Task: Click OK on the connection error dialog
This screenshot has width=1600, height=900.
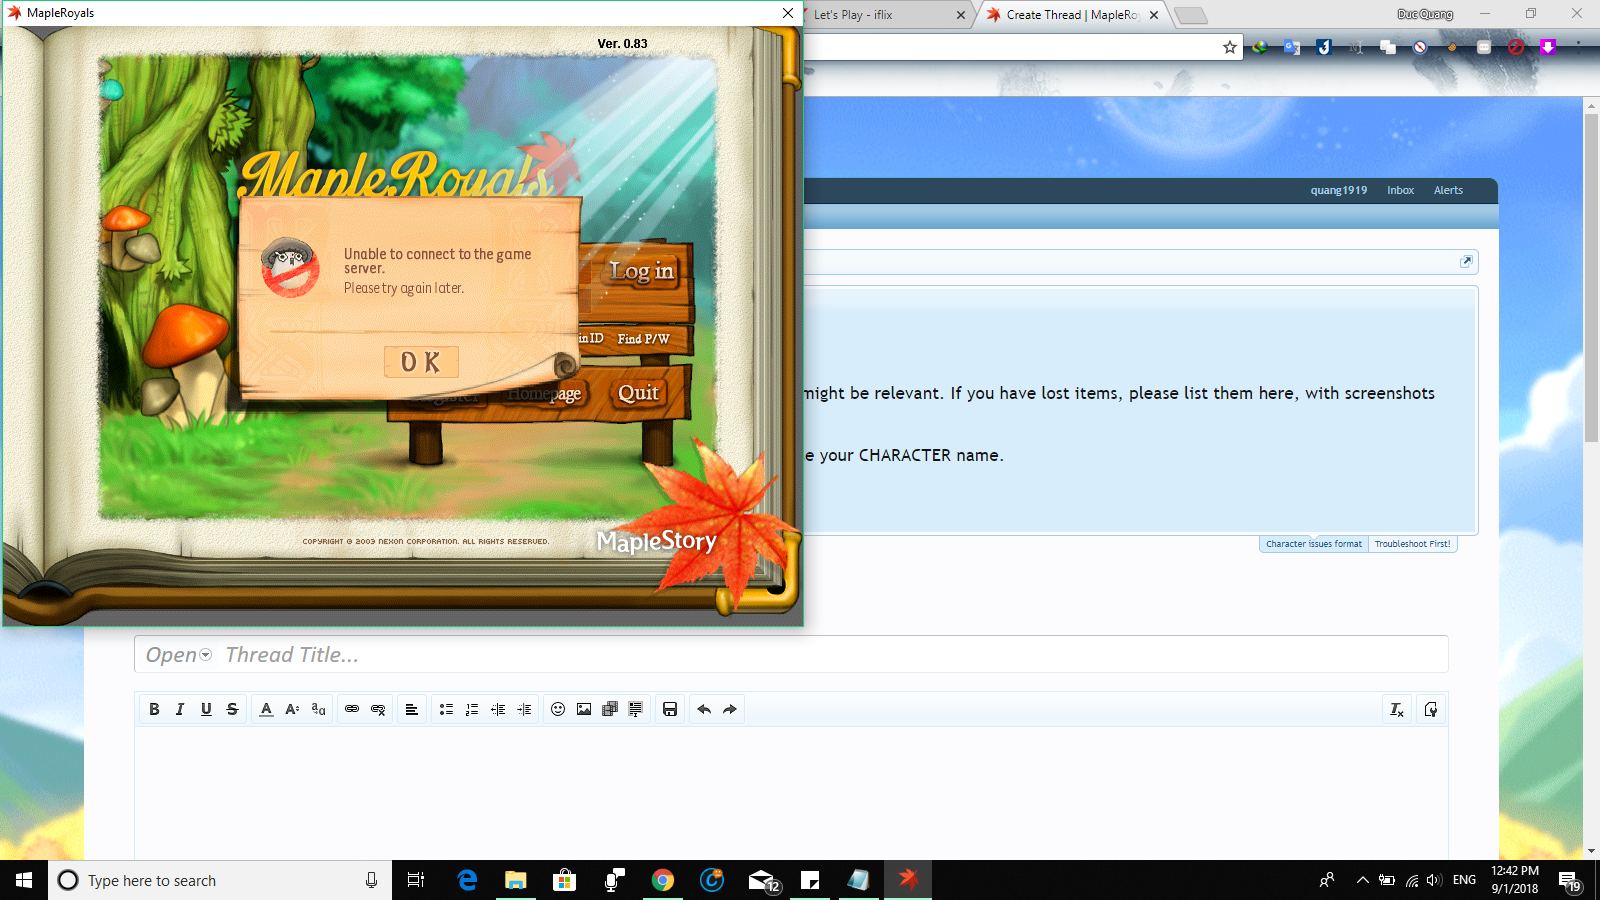Action: point(421,362)
